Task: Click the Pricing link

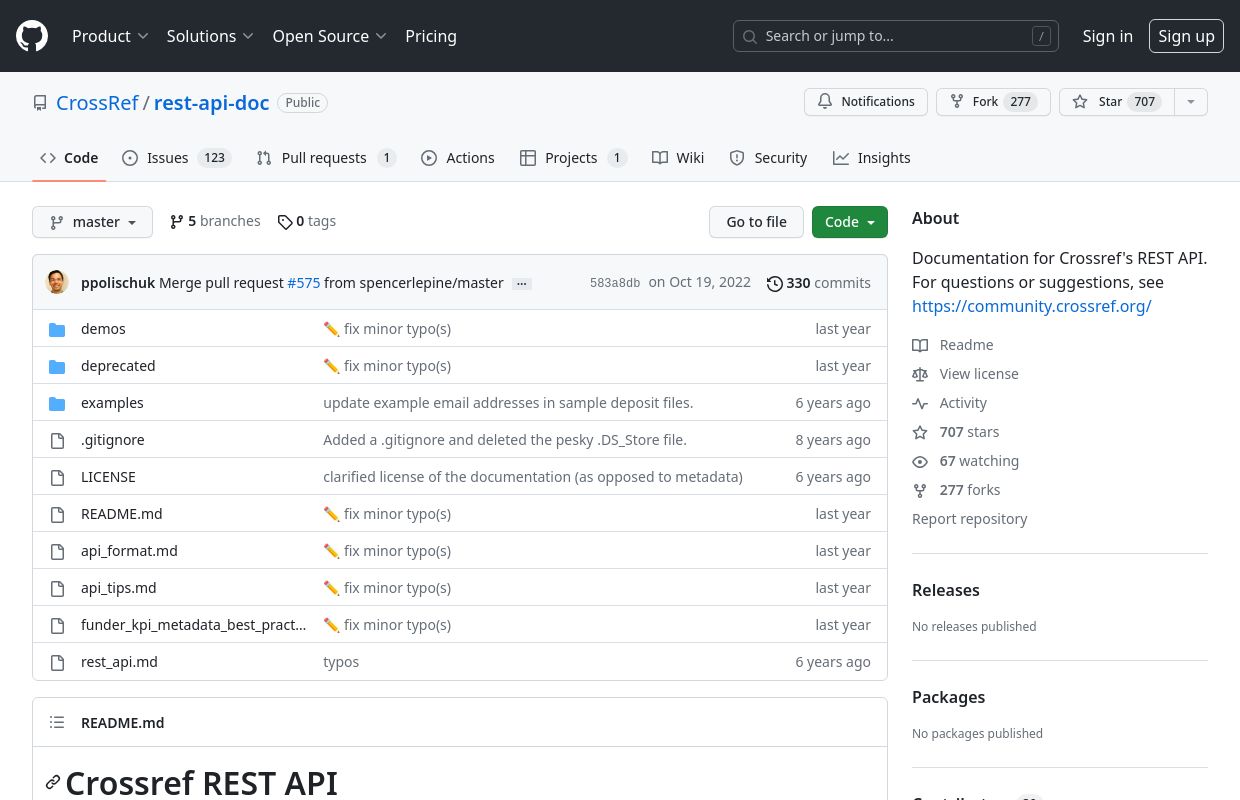Action: tap(431, 36)
